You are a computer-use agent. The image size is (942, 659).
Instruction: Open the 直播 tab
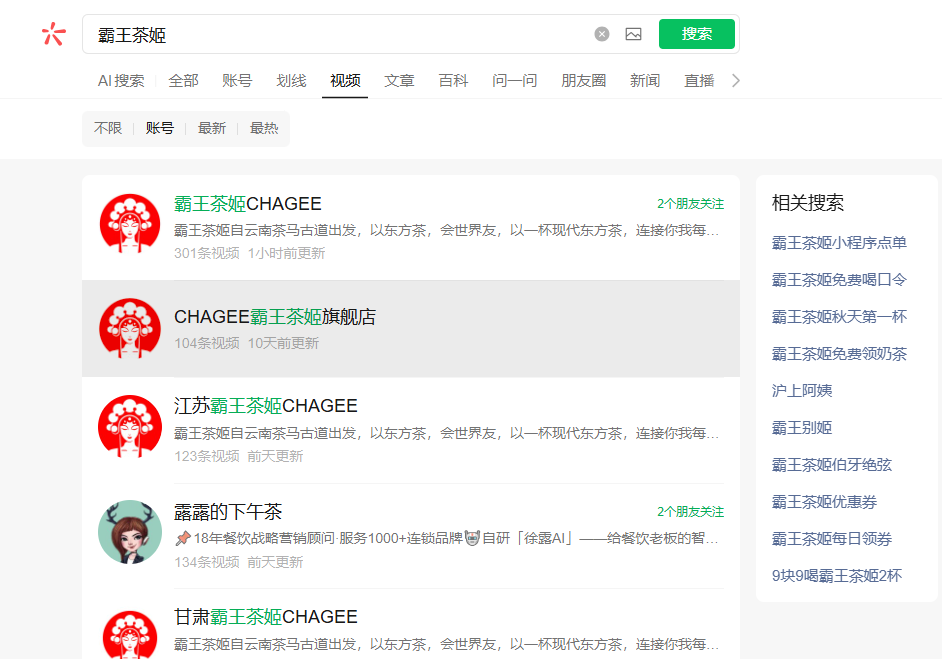(699, 80)
